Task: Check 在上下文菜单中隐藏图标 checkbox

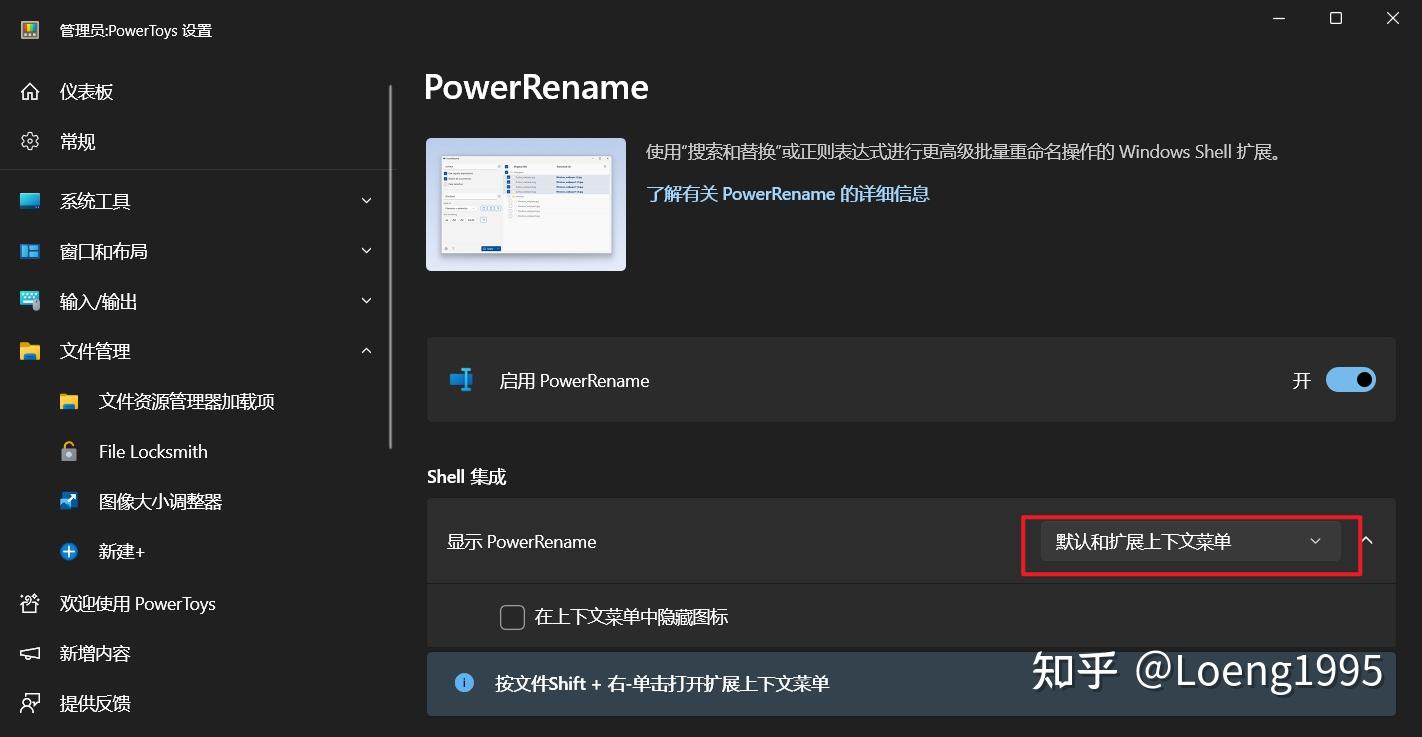Action: click(512, 617)
